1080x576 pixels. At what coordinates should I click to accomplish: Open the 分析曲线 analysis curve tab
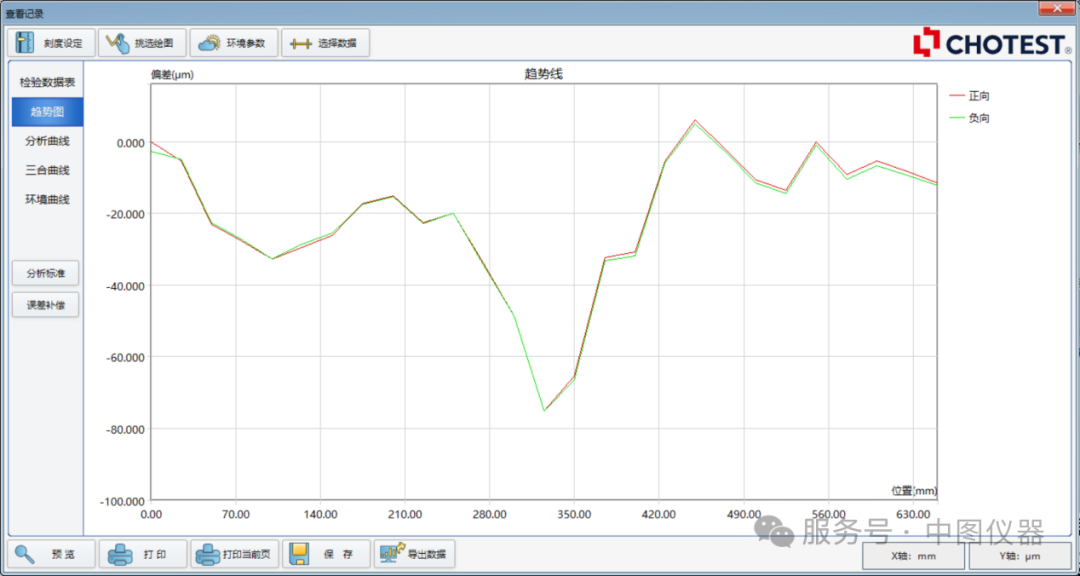click(x=47, y=141)
